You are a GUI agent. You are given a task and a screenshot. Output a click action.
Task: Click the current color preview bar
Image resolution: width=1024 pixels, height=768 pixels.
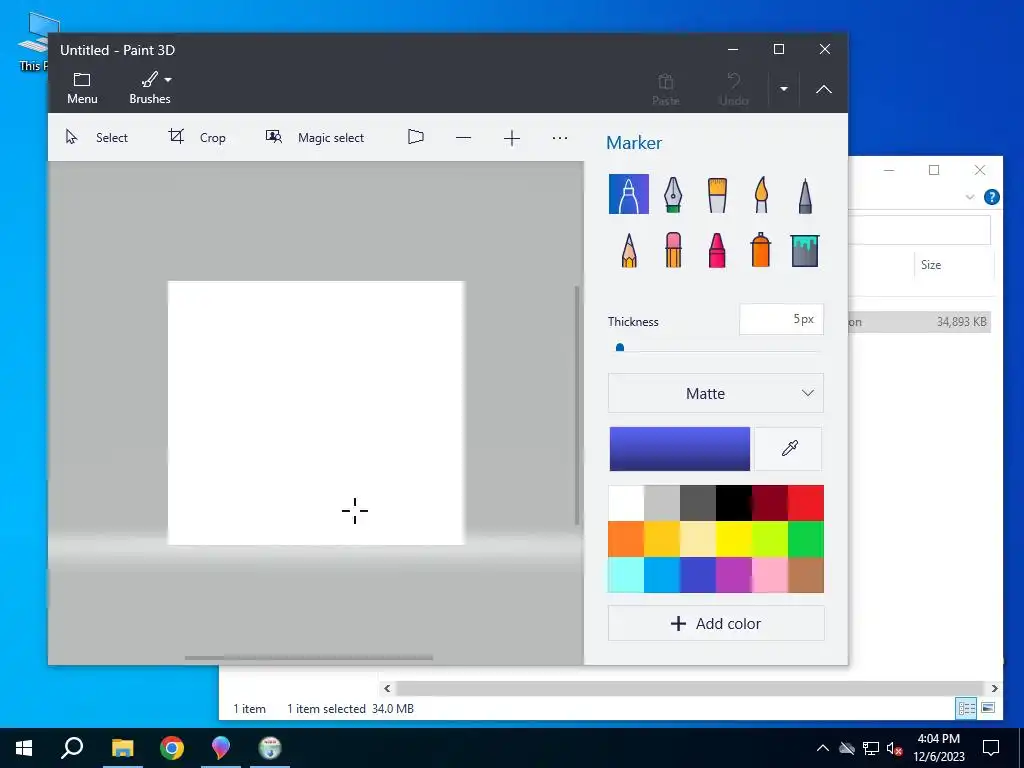pos(680,449)
